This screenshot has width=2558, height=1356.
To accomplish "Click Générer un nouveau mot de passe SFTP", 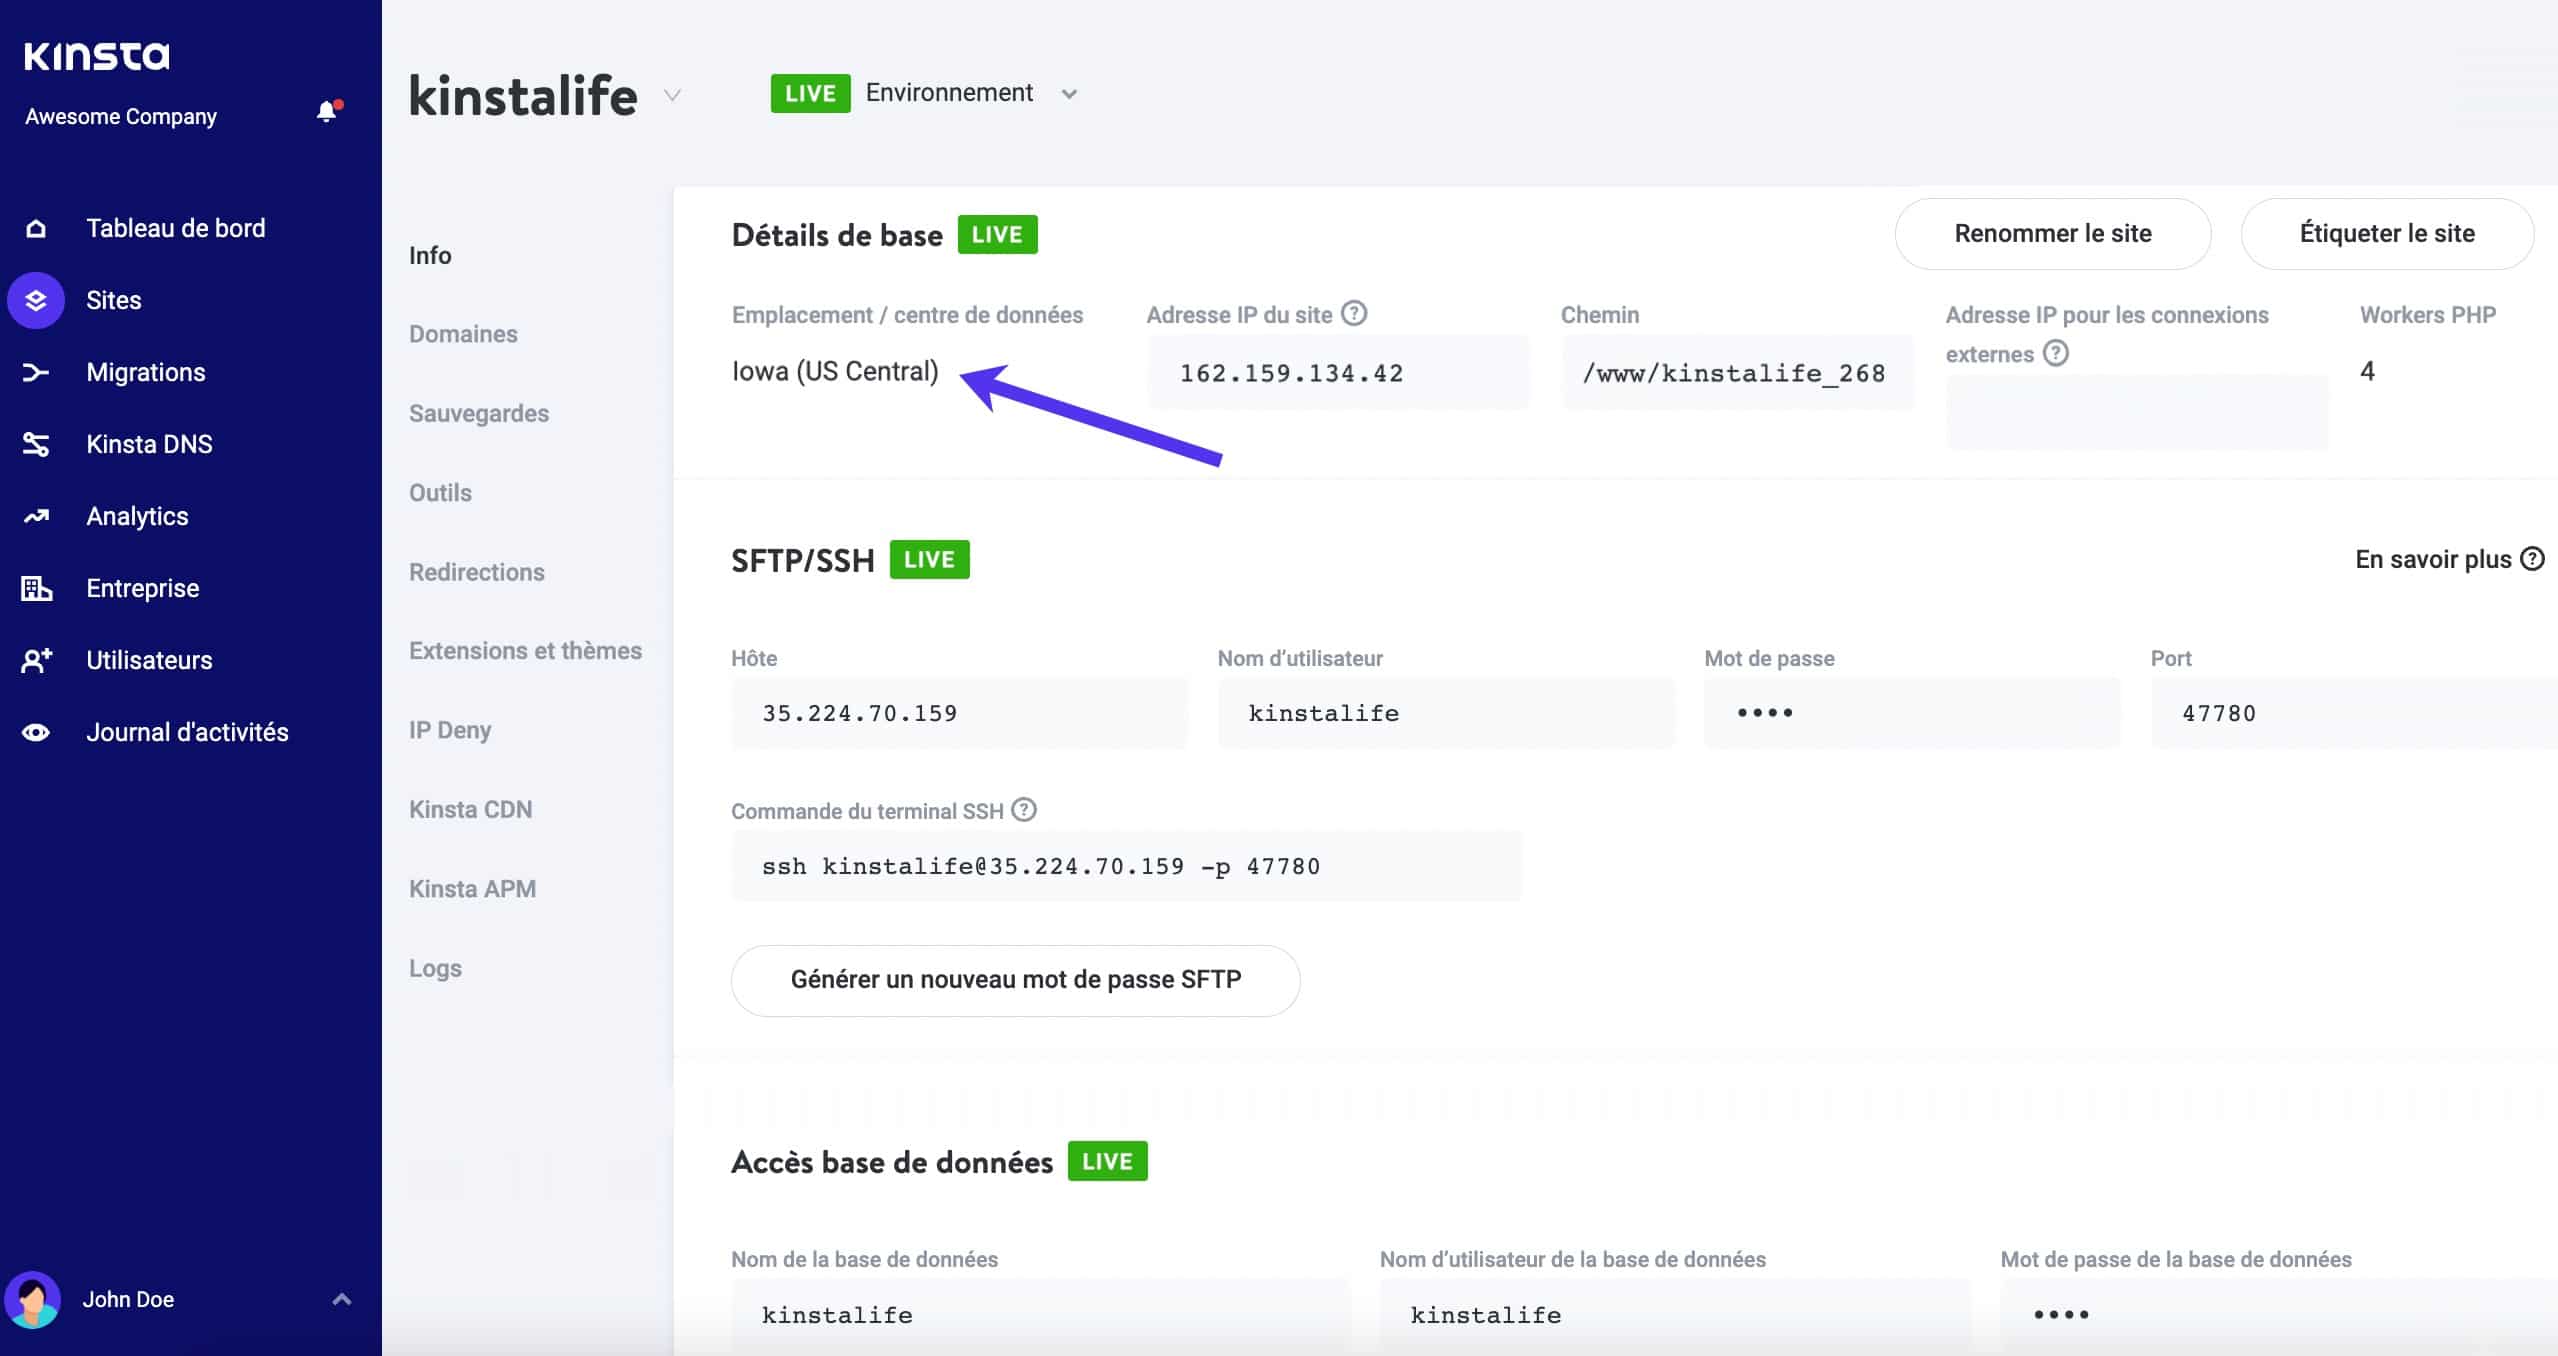I will click(1014, 980).
